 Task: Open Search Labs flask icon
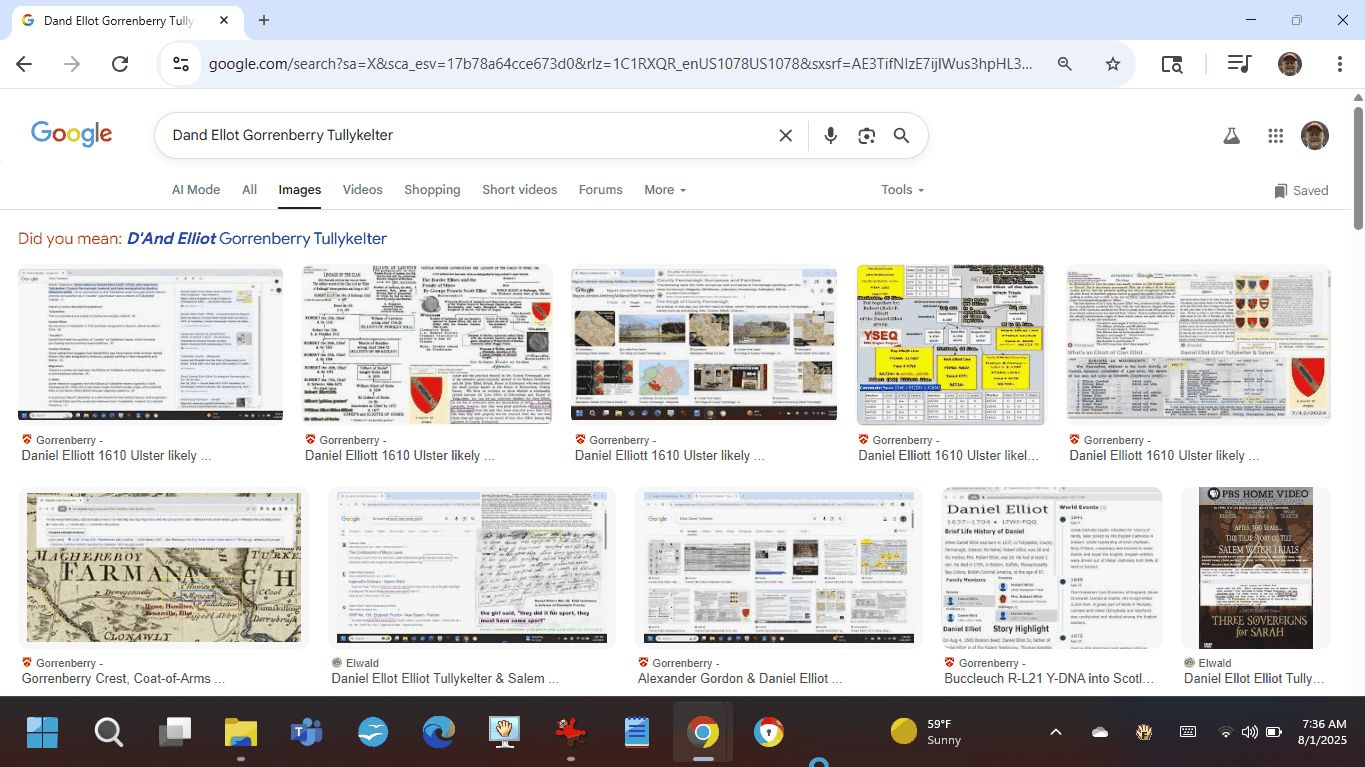(1231, 136)
